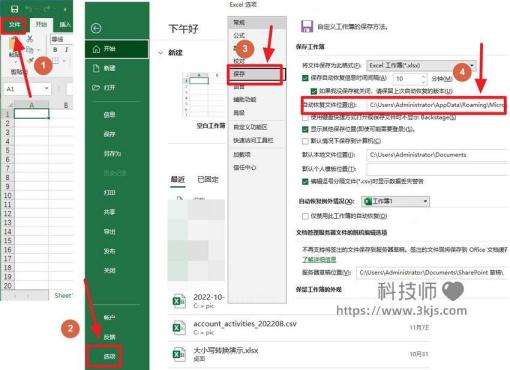Open the customize quick access toolbar arrow
This screenshot has width=510, height=370.
65,10
